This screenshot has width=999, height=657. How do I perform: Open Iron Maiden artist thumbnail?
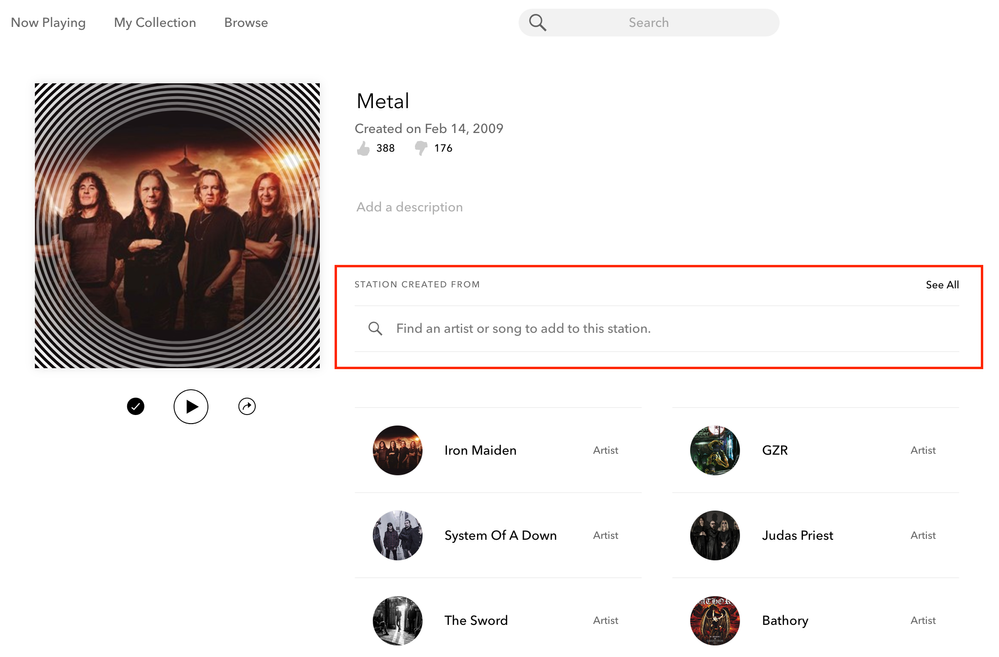(x=398, y=451)
